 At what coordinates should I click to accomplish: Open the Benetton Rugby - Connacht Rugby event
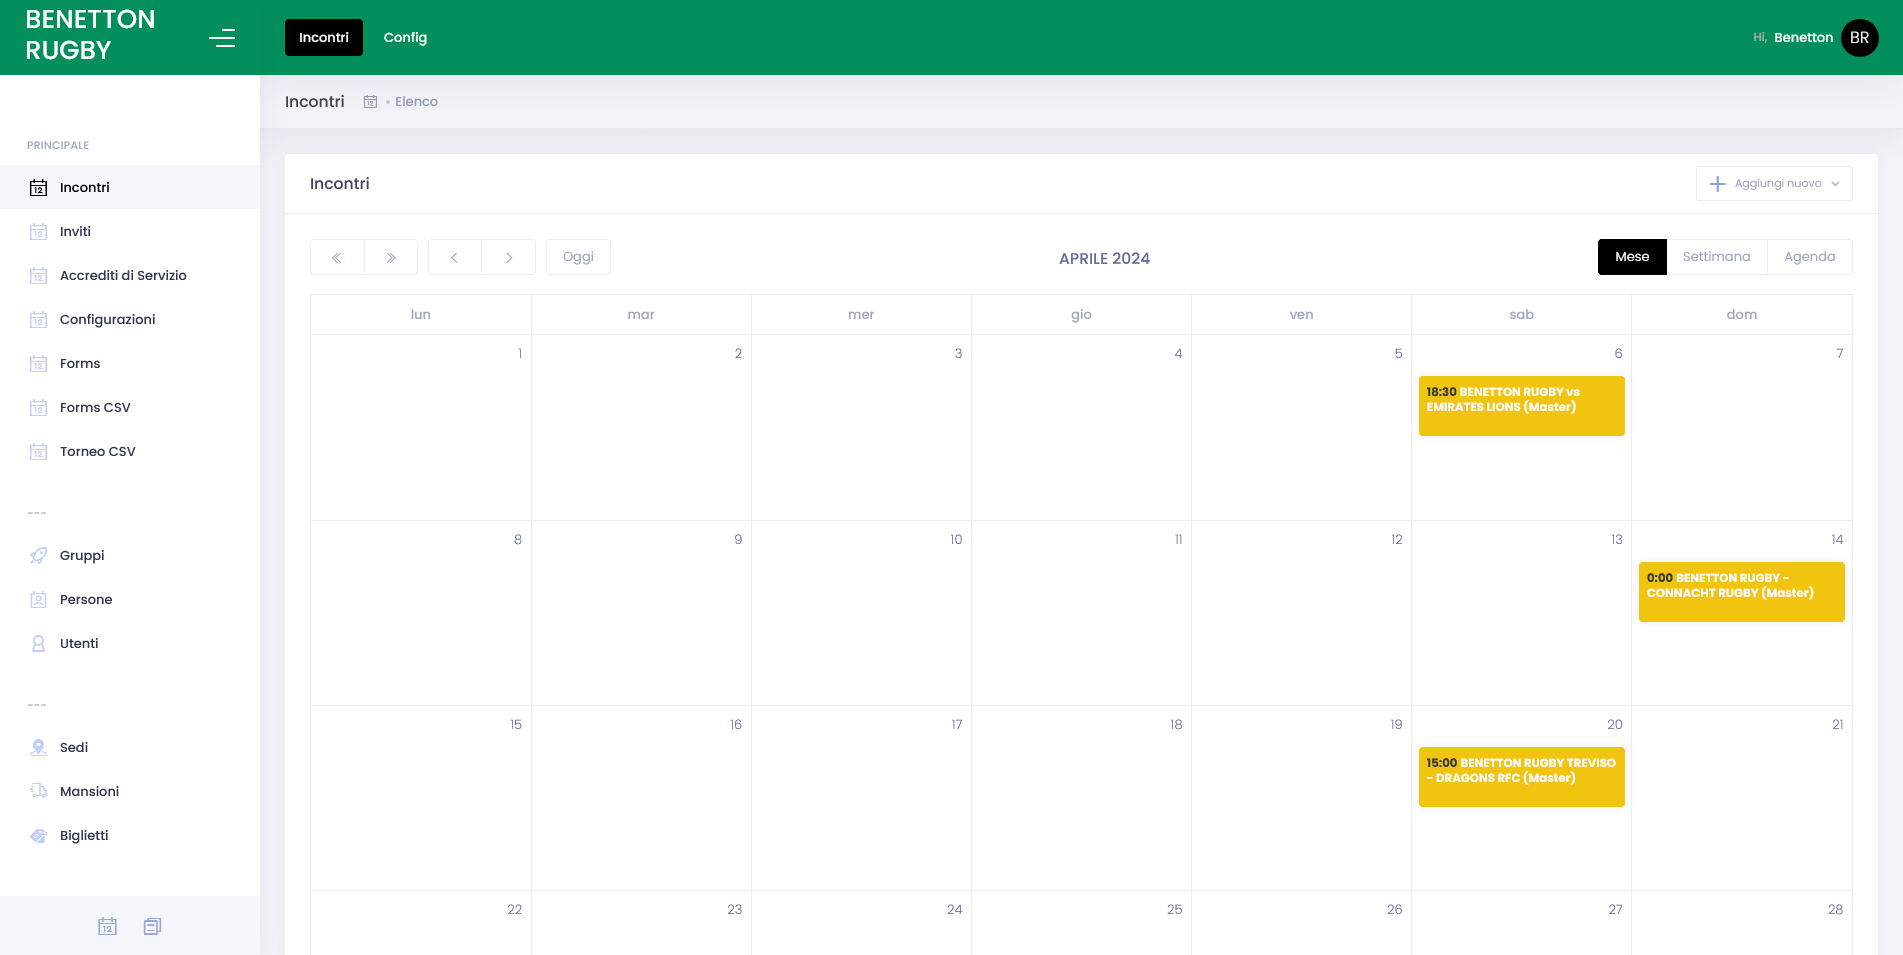(x=1741, y=592)
